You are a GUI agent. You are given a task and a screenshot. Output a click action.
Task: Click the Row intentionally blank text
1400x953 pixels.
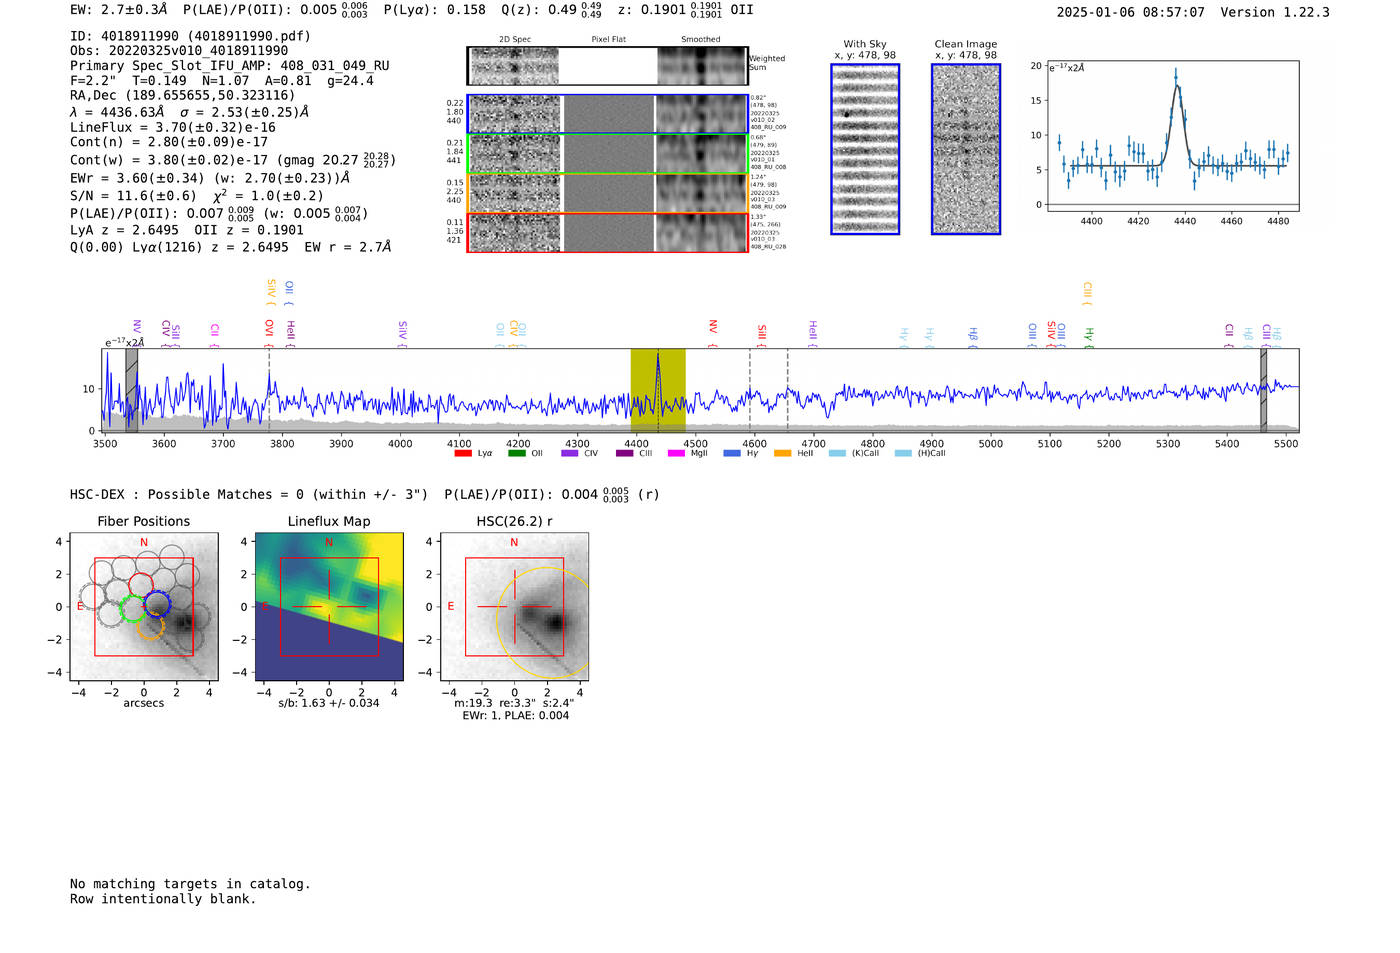point(163,899)
